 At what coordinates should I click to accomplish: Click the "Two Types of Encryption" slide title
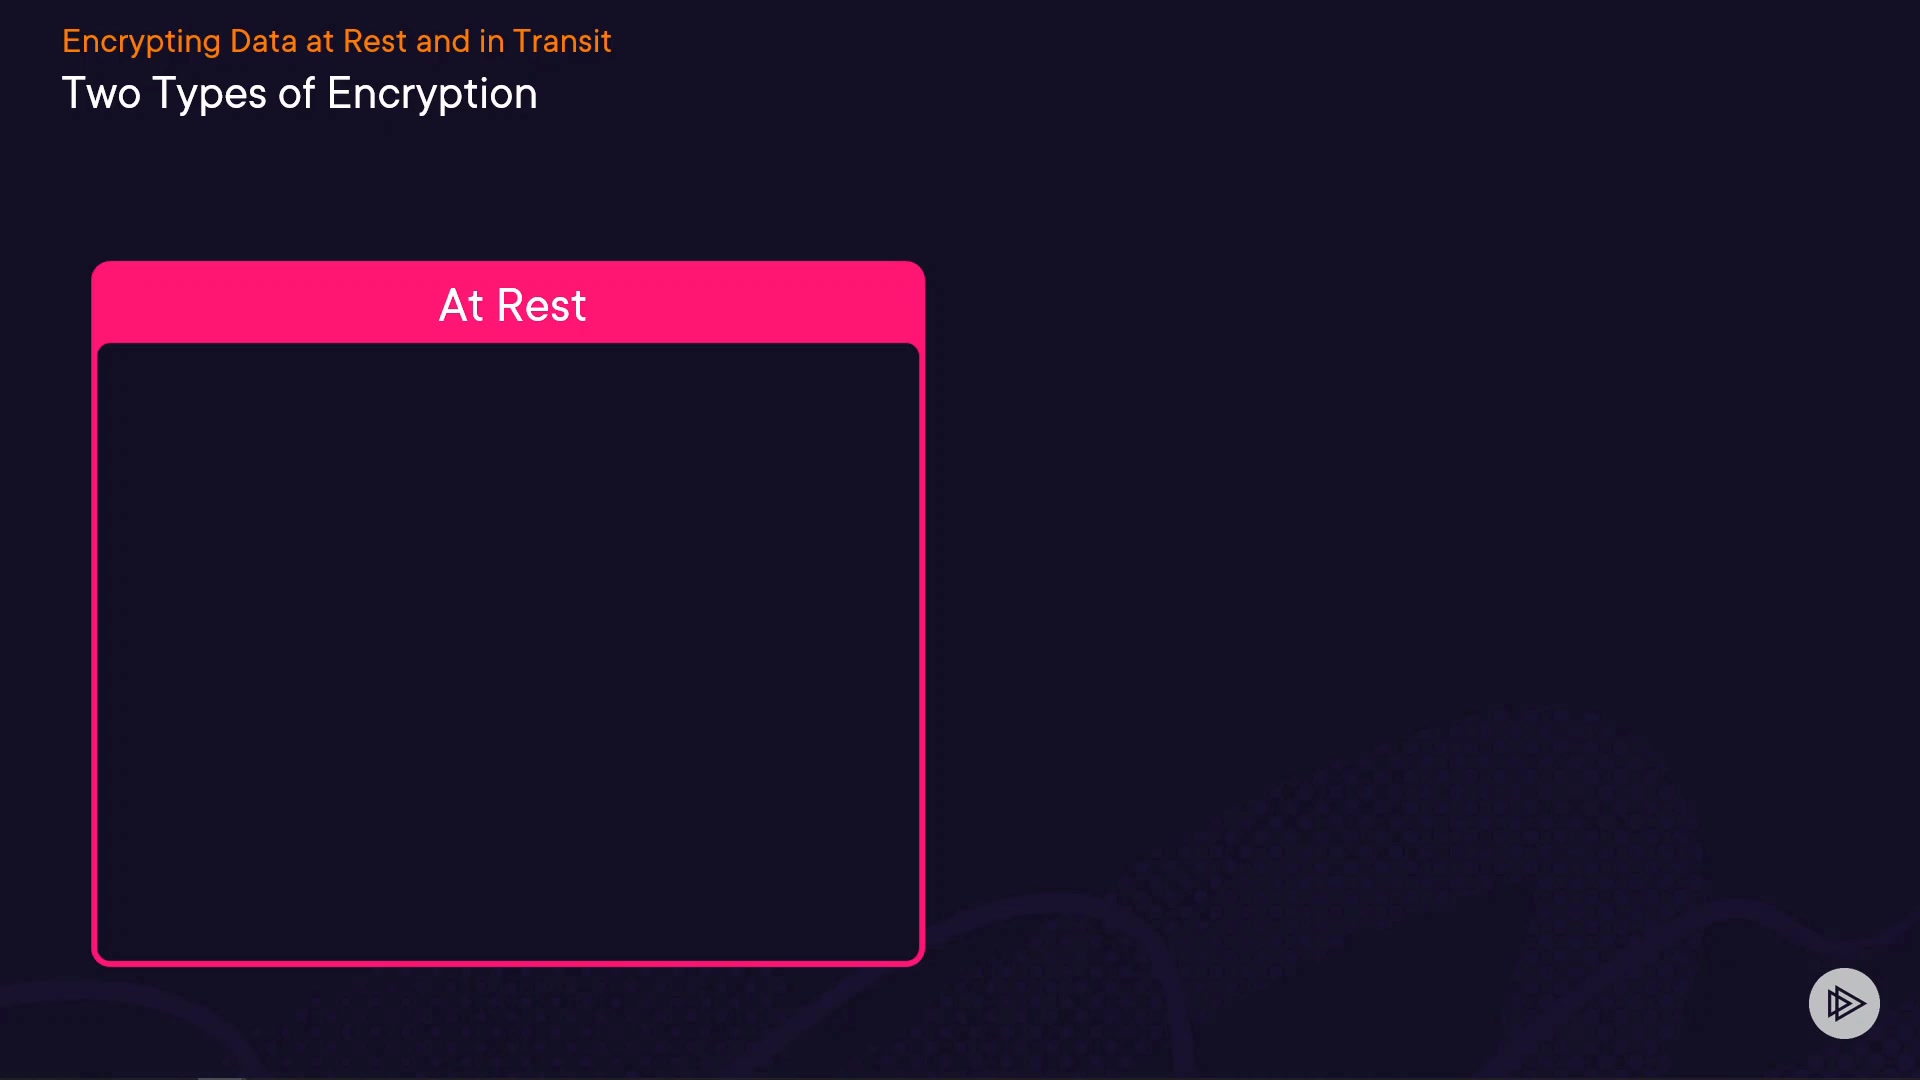(299, 94)
